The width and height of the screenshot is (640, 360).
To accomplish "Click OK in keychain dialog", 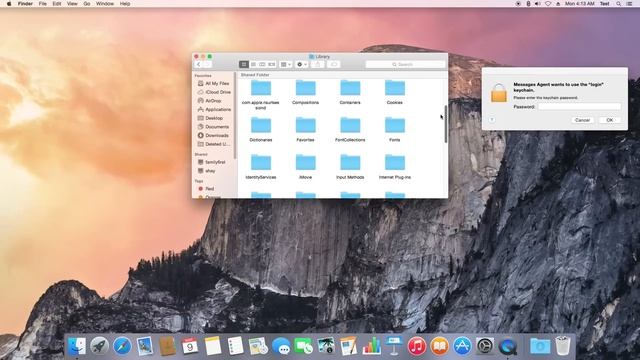I will 610,120.
